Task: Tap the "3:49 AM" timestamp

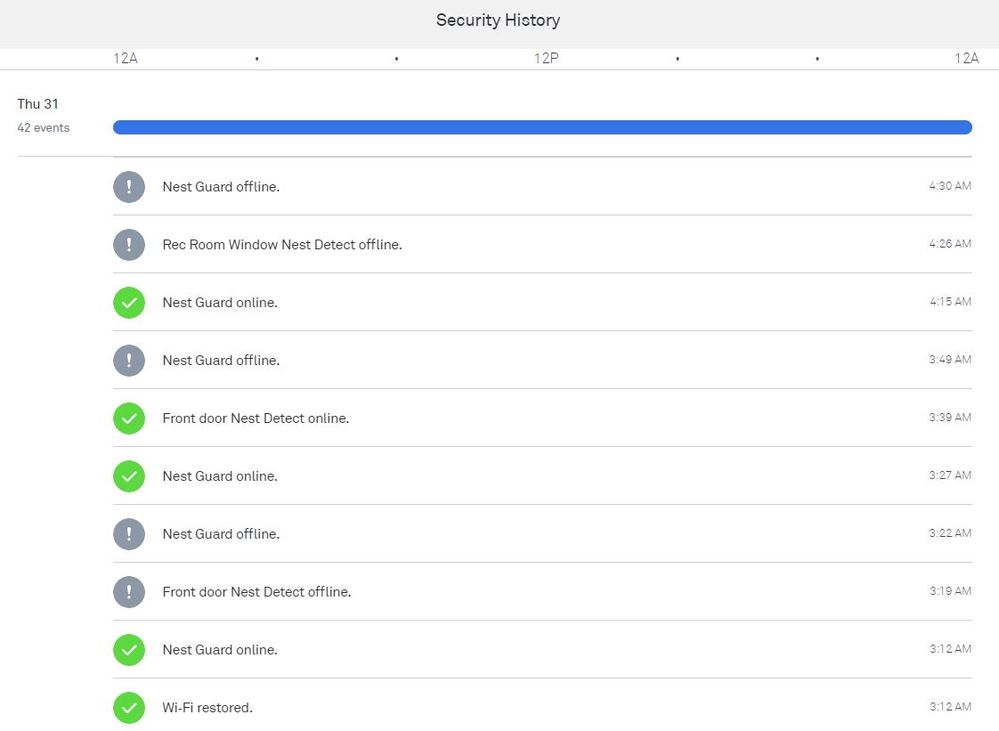Action: tap(950, 360)
